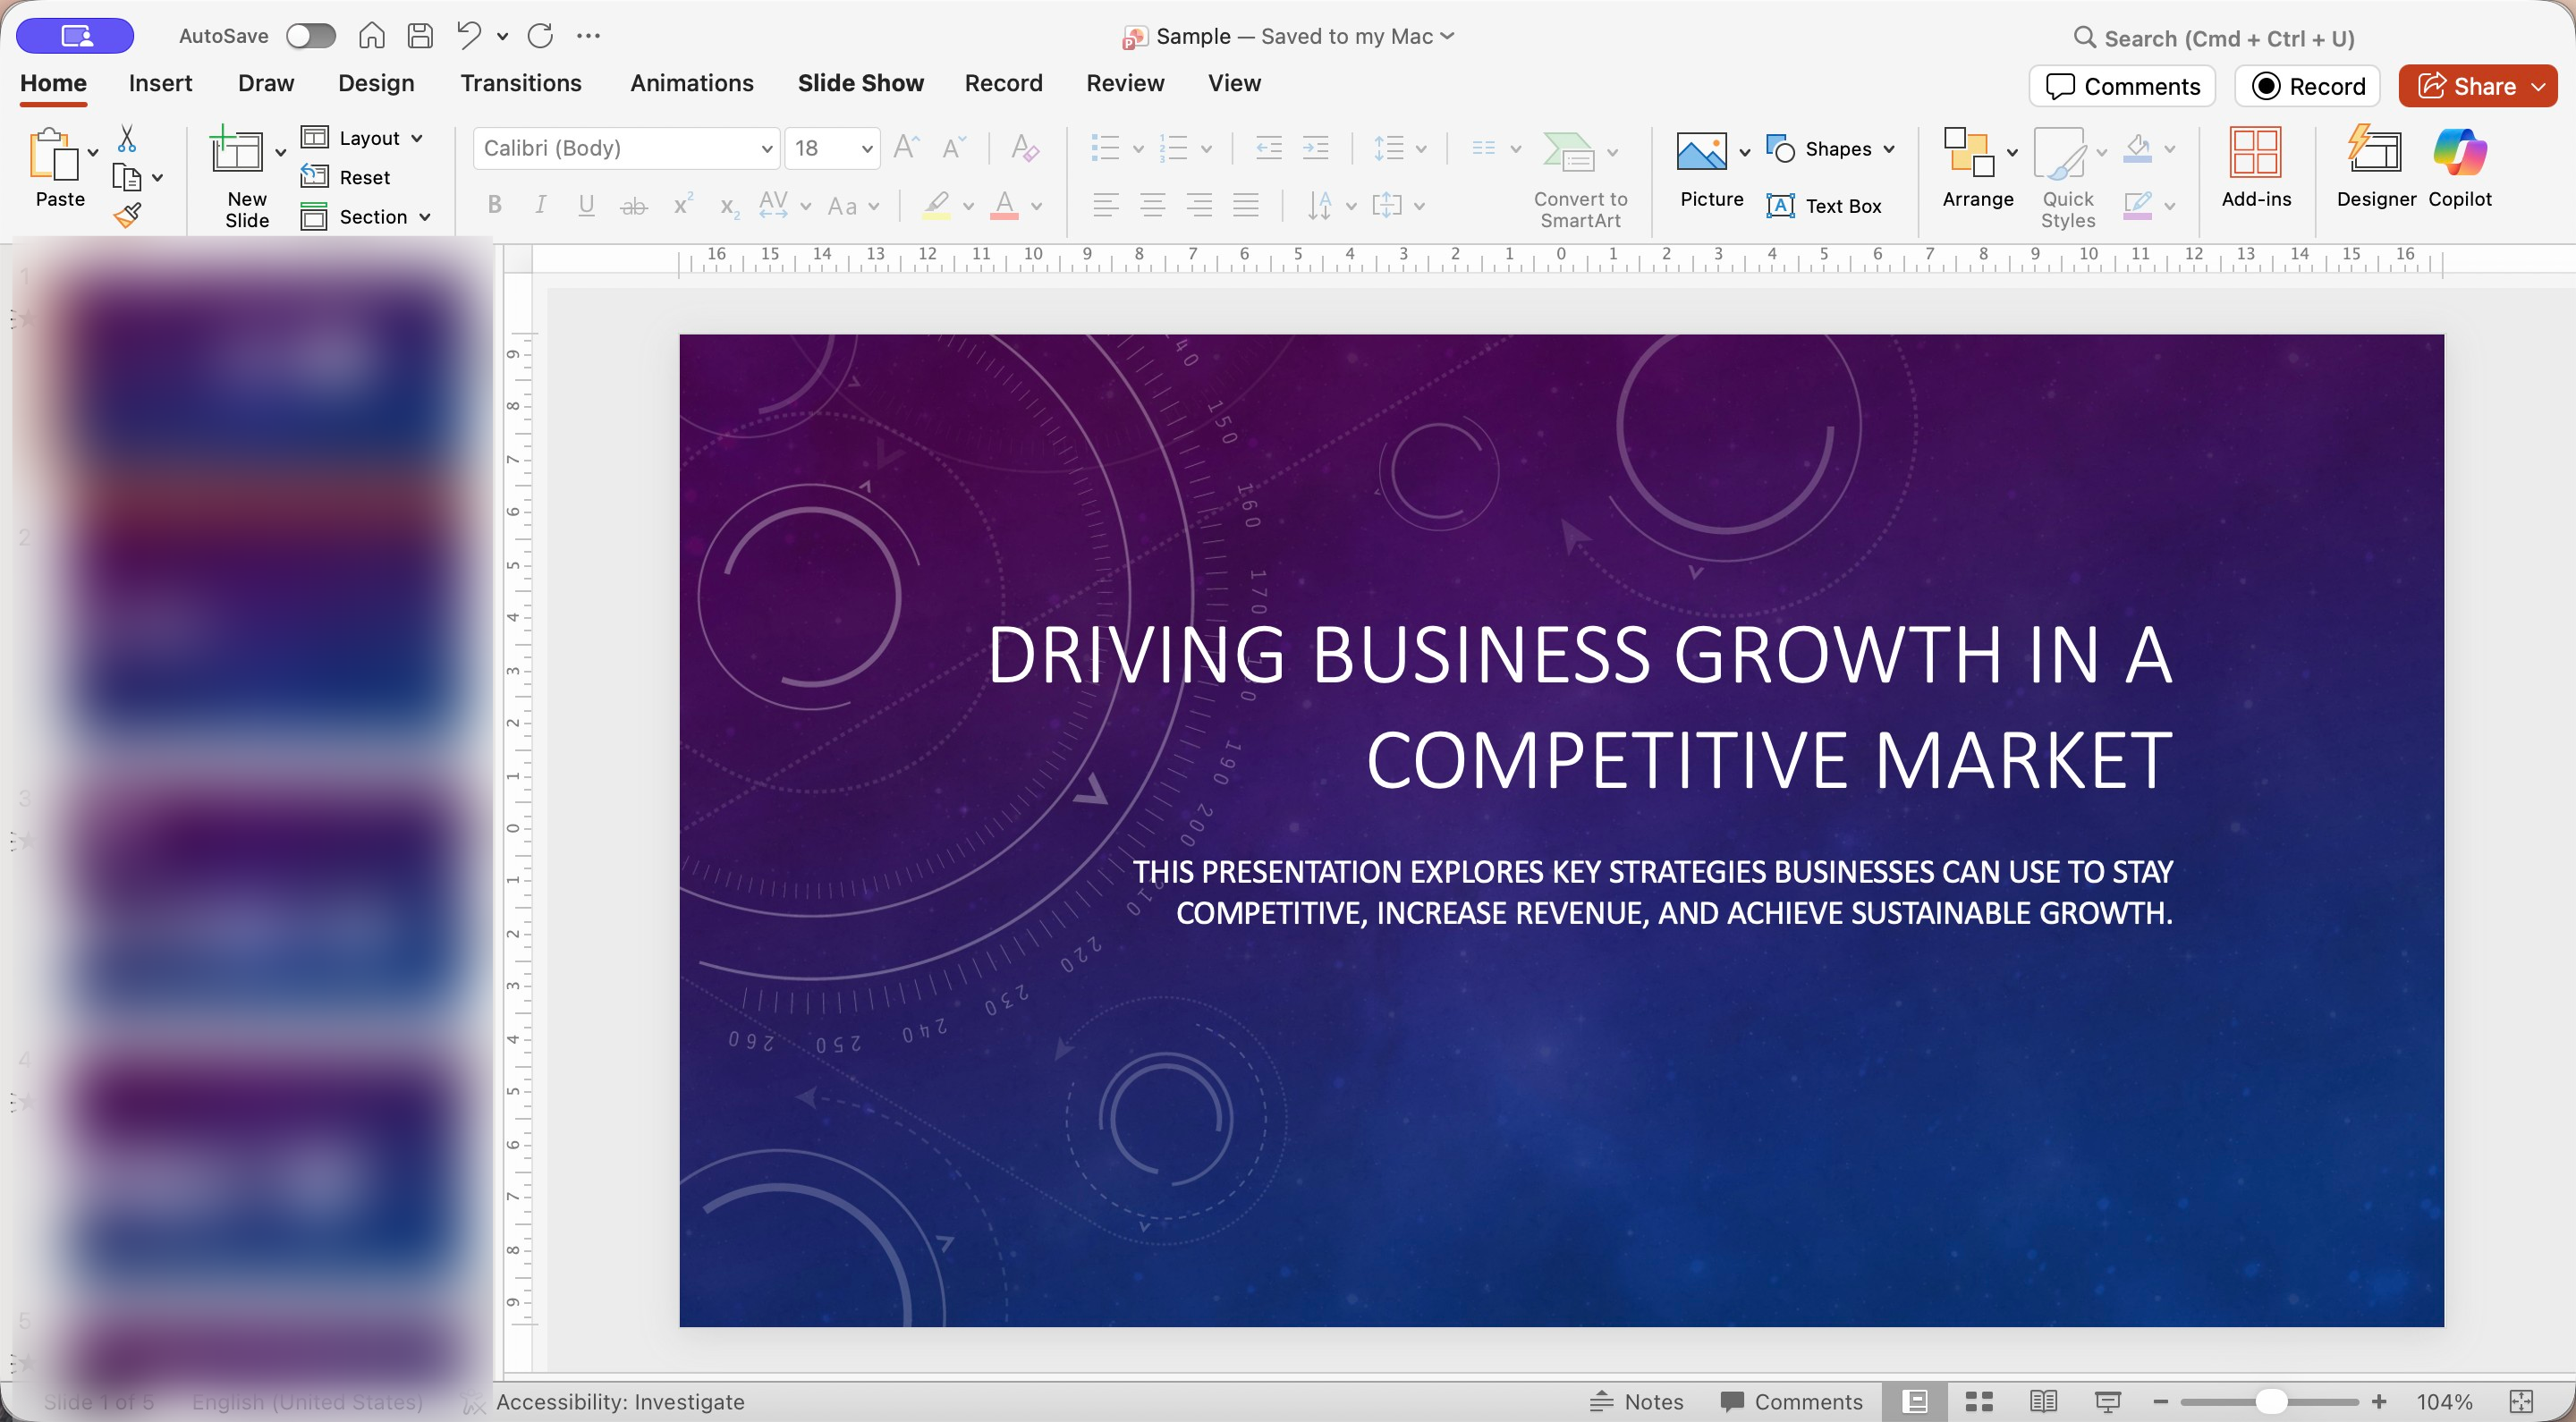
Task: Open the font name dropdown
Action: (766, 148)
